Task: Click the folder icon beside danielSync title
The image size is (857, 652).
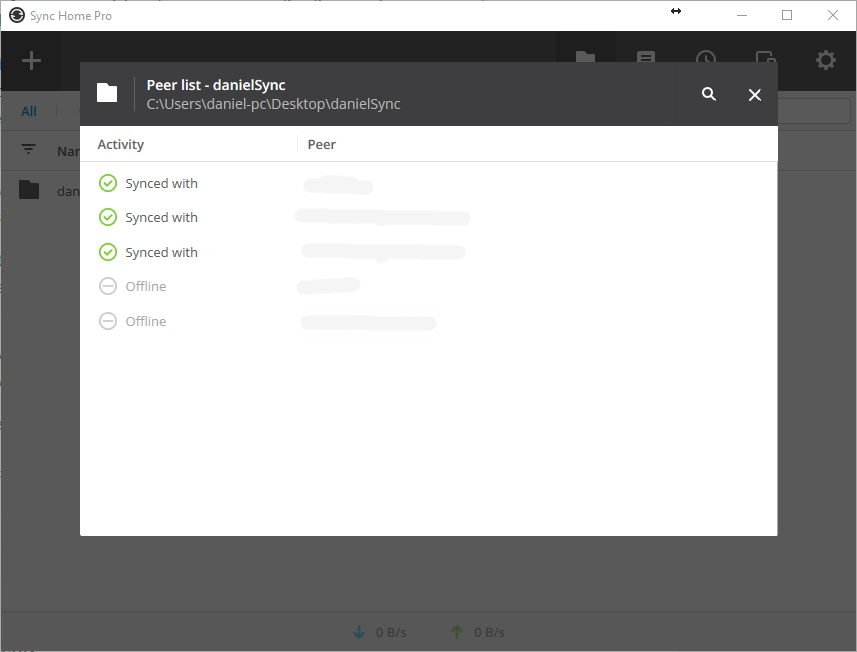Action: click(x=107, y=92)
